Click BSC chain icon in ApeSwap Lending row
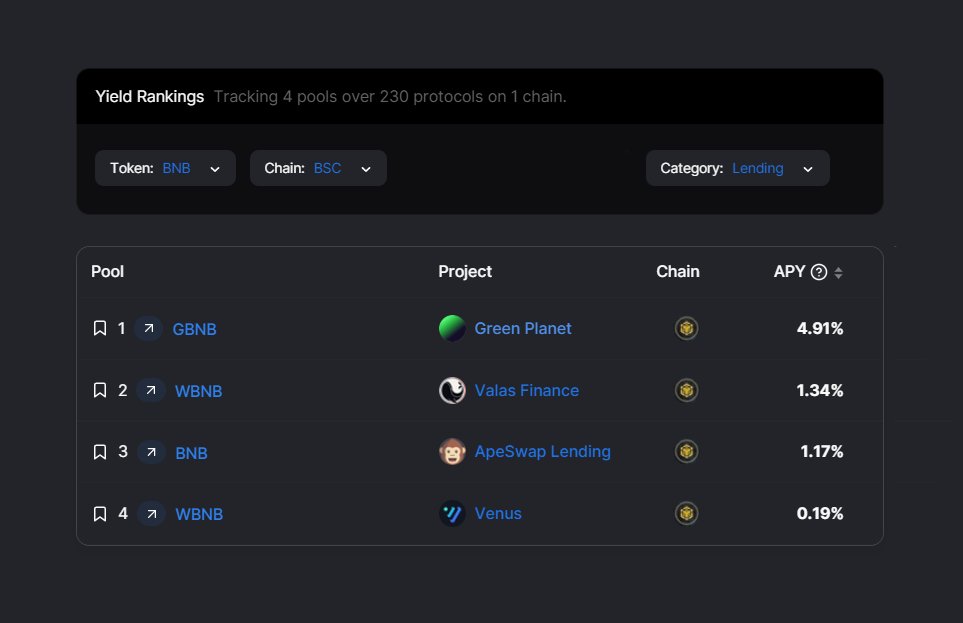 coord(686,452)
